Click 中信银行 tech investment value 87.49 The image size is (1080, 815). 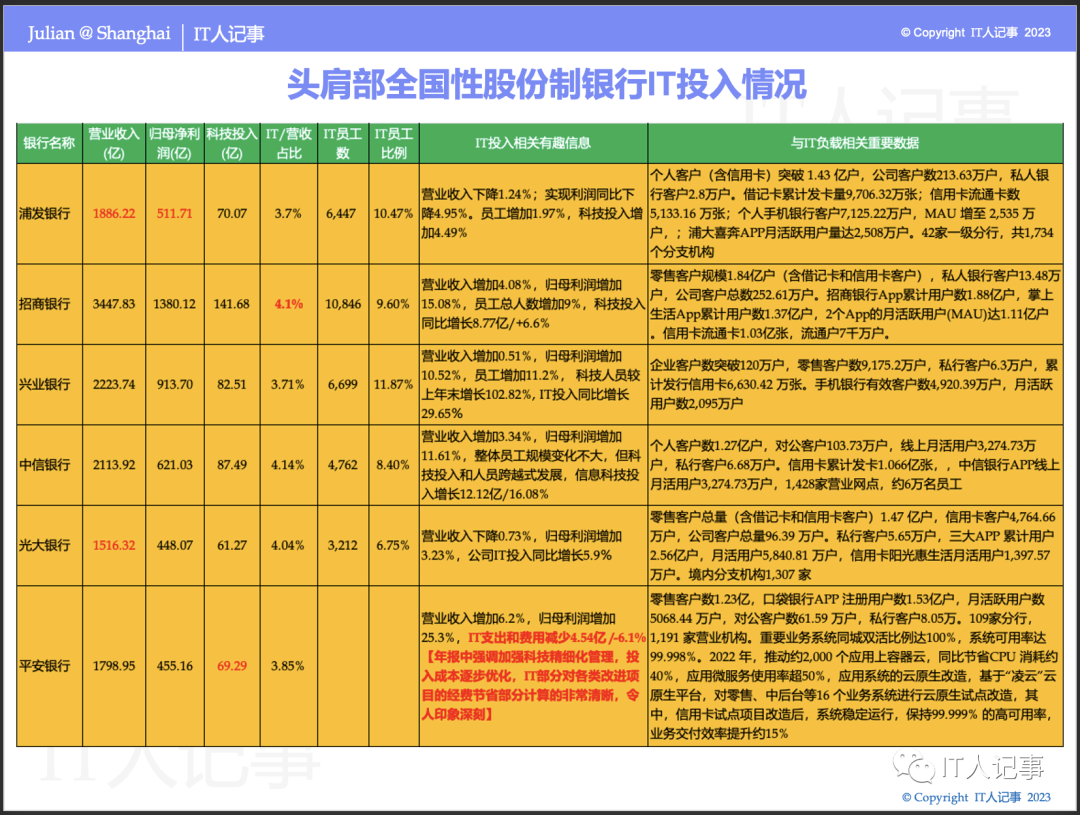[x=232, y=465]
